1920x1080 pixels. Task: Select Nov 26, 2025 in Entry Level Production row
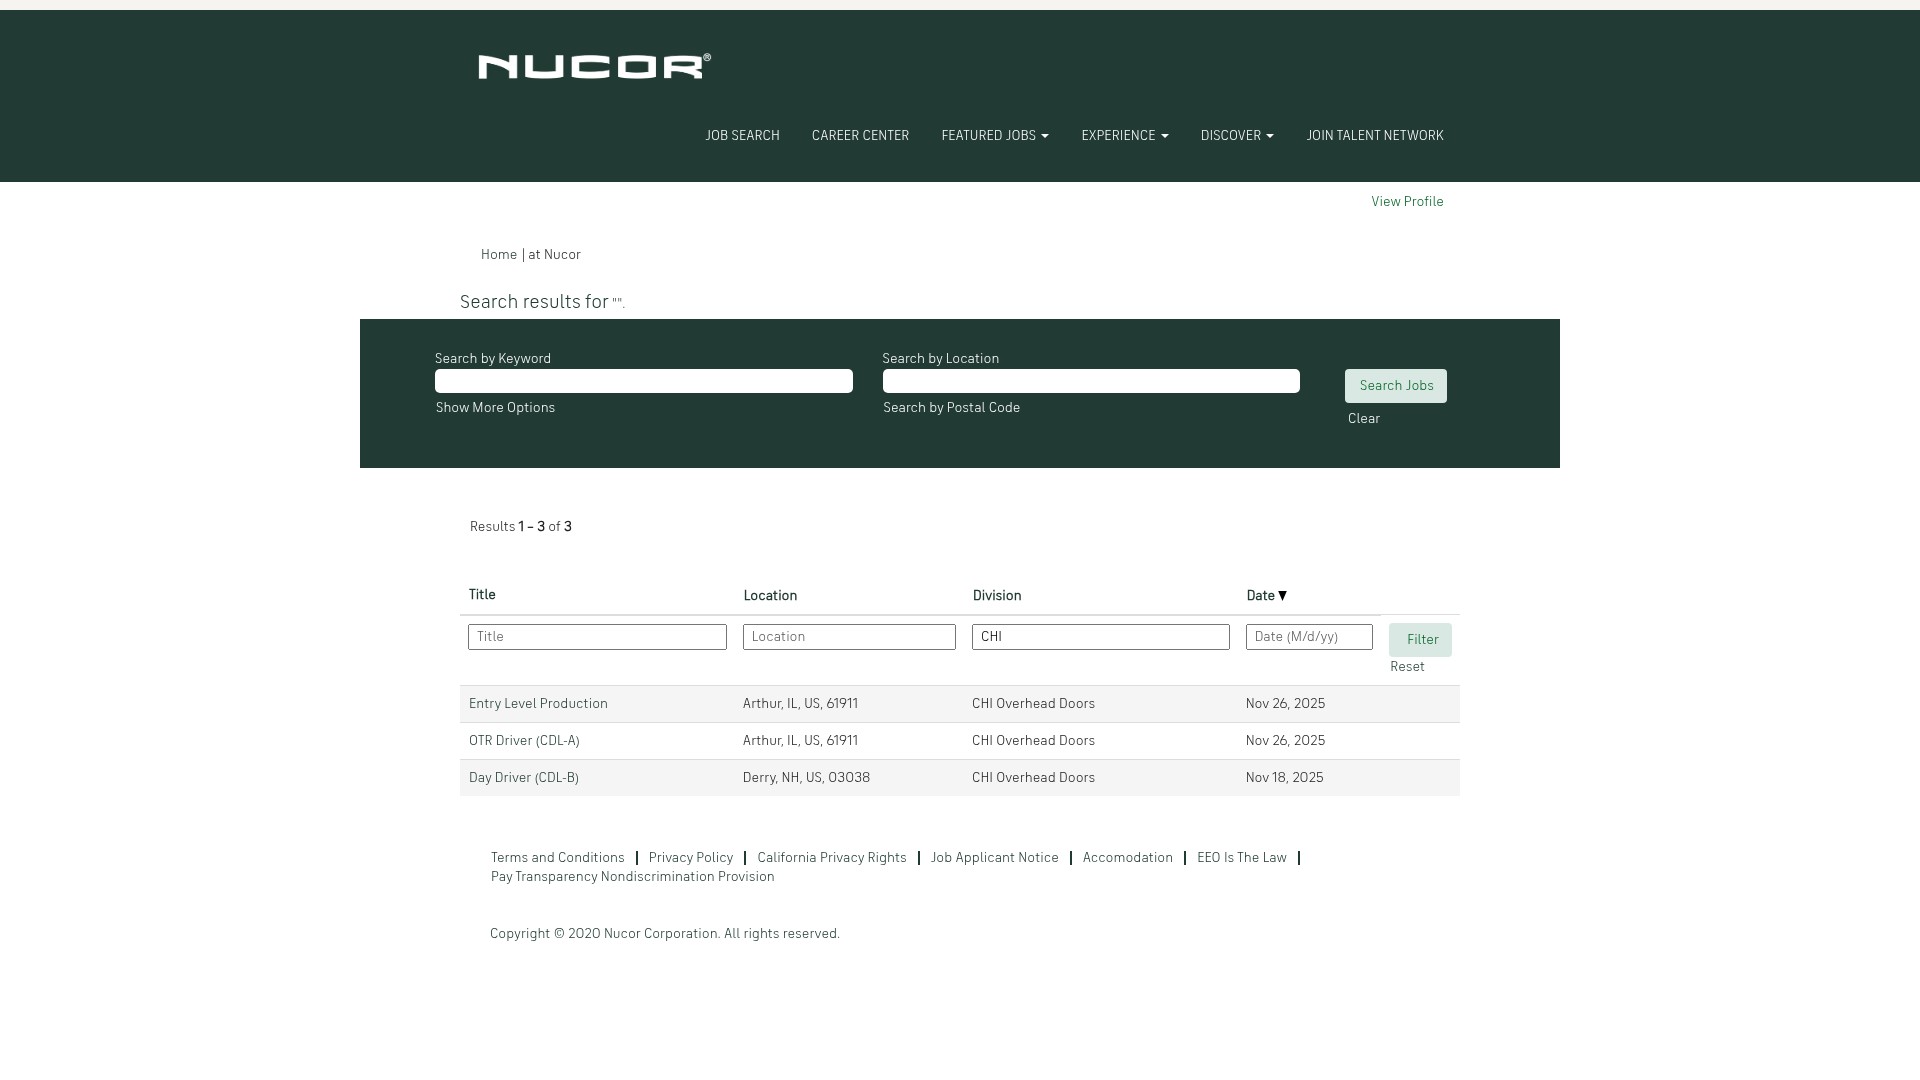coord(1285,704)
